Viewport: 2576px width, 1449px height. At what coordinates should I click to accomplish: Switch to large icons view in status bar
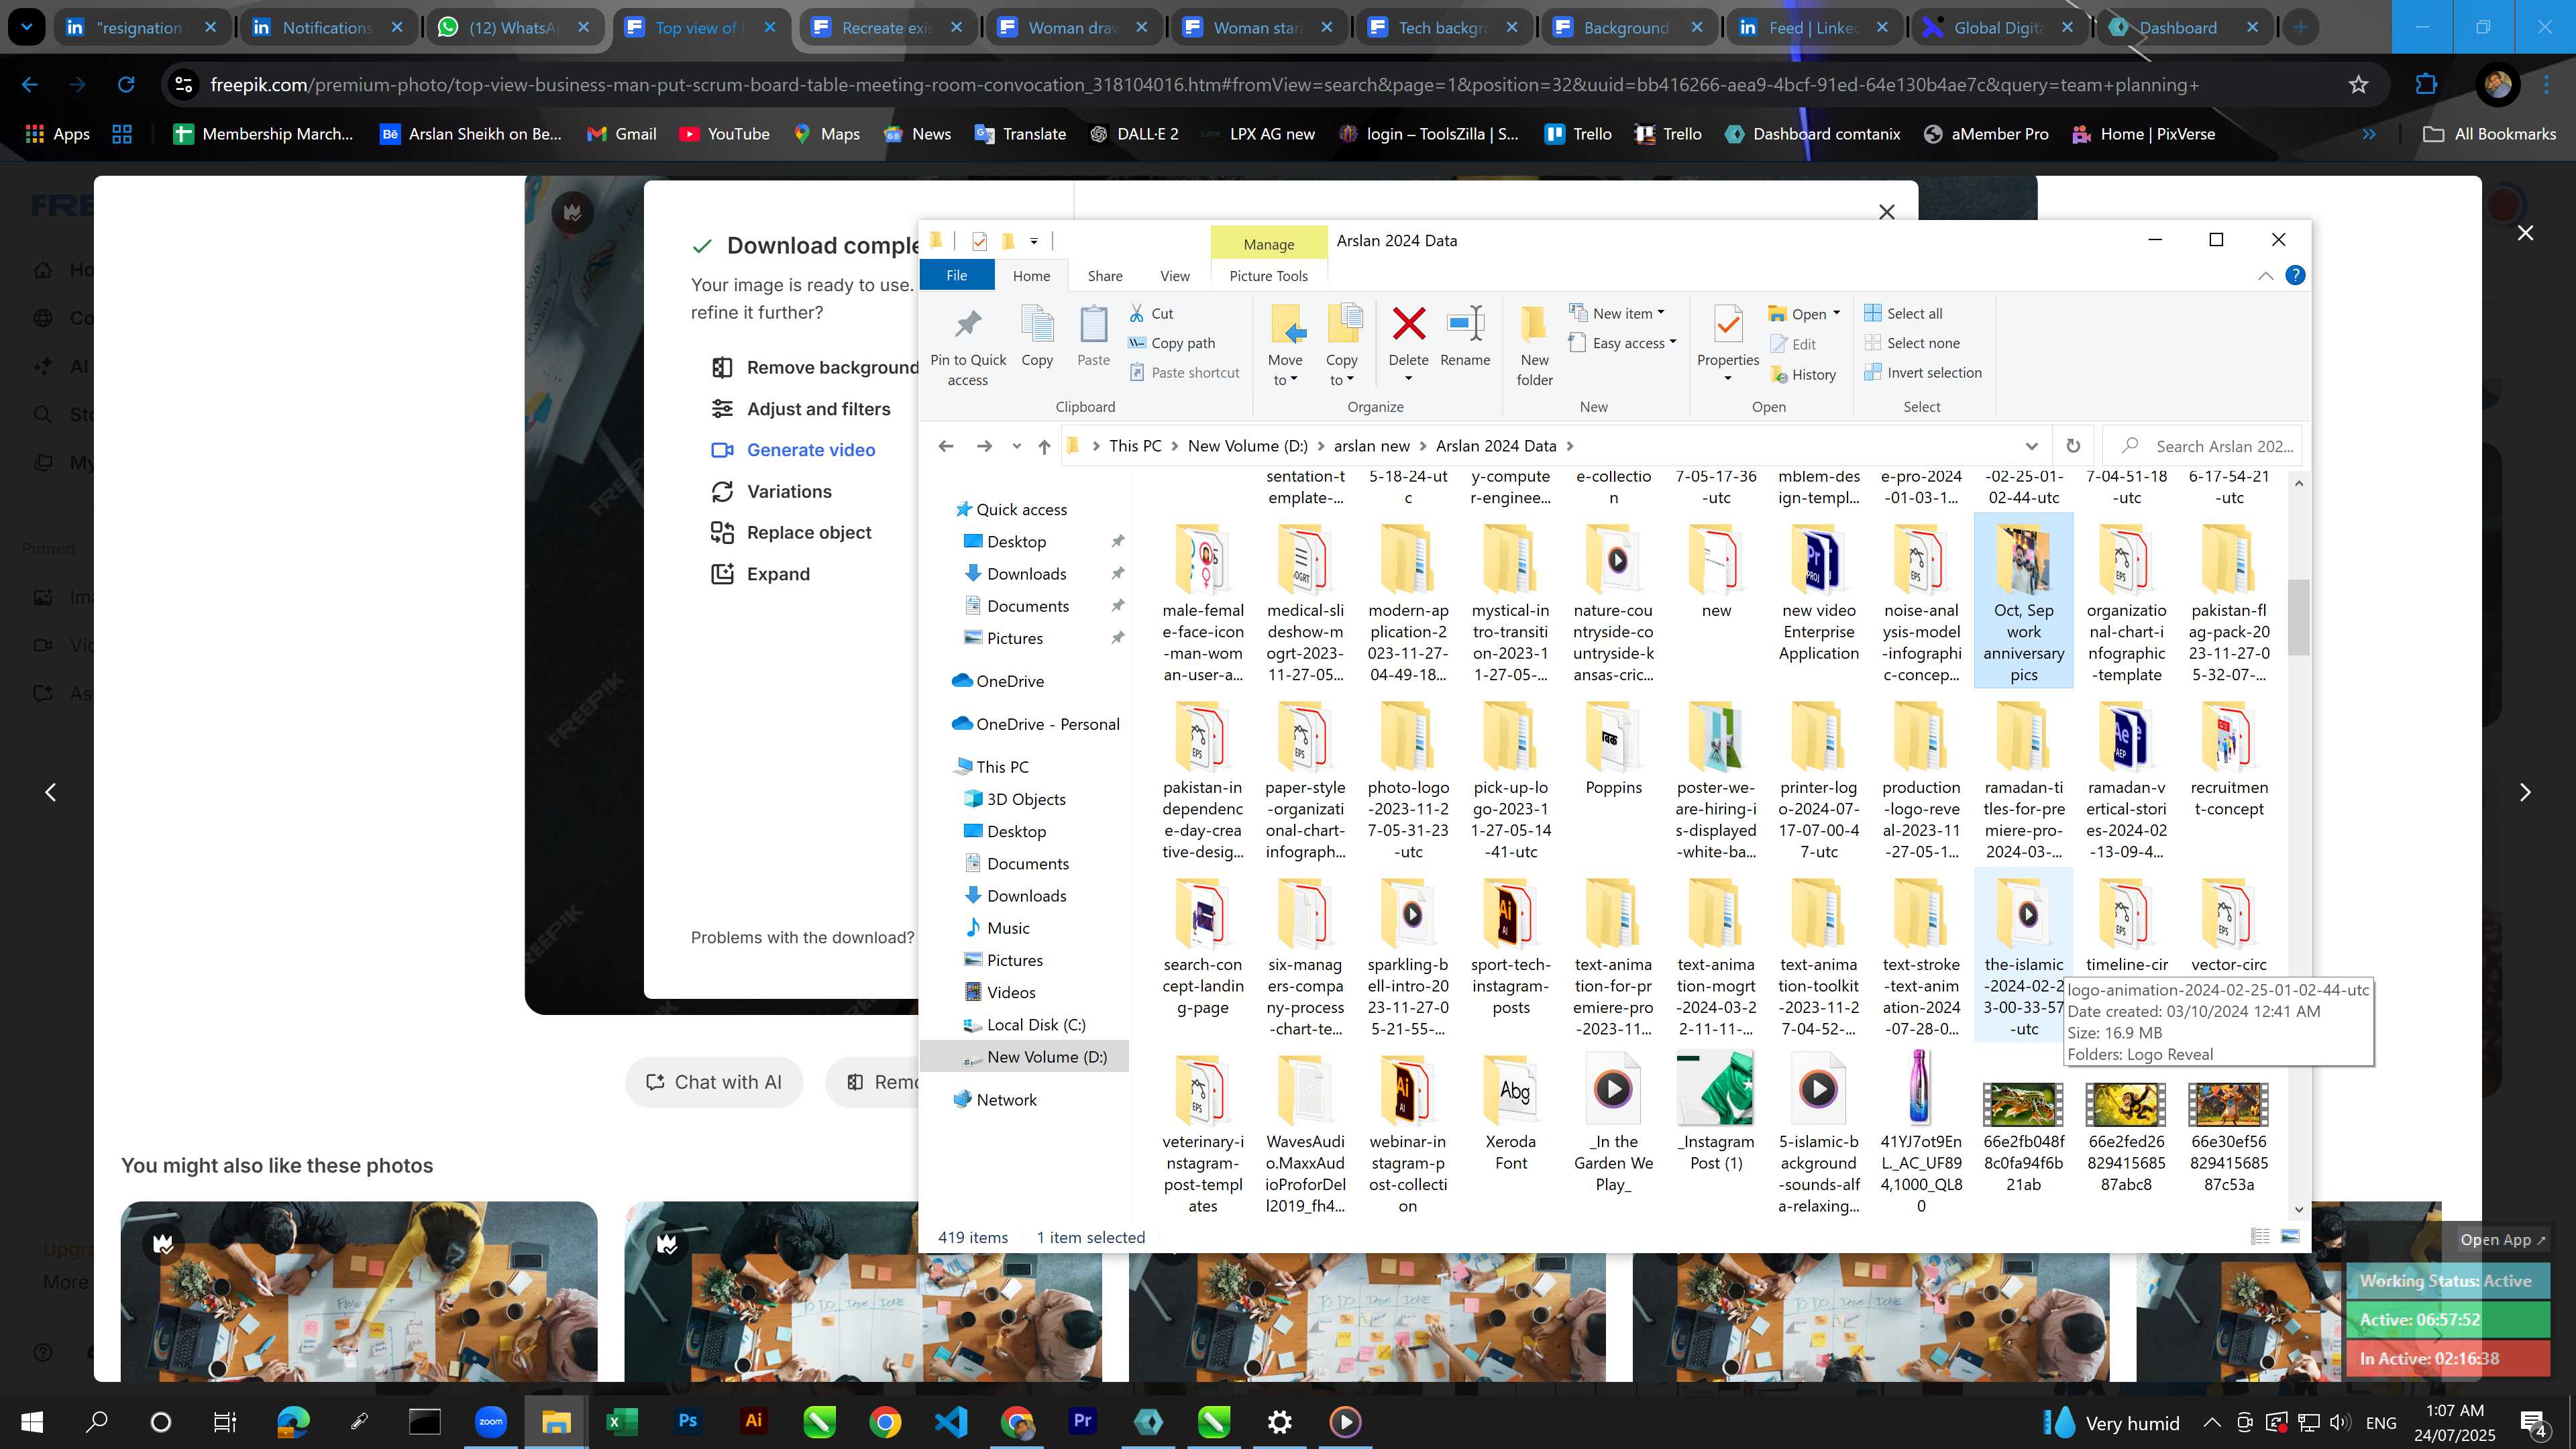(x=2290, y=1236)
